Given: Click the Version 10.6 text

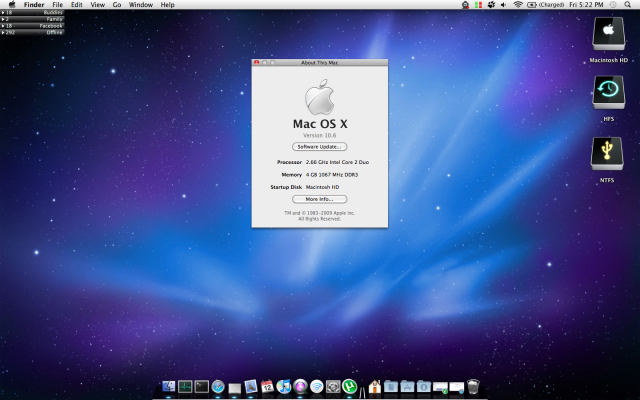Looking at the screenshot, I should (x=320, y=135).
